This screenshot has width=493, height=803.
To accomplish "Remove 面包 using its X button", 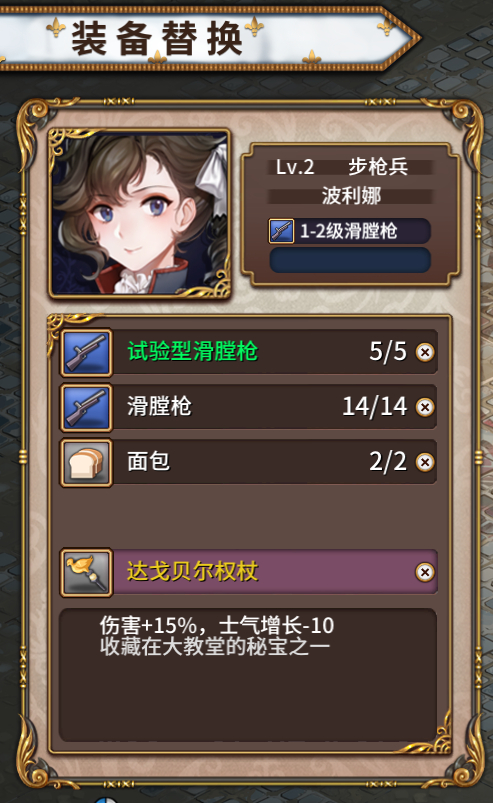I will point(425,462).
